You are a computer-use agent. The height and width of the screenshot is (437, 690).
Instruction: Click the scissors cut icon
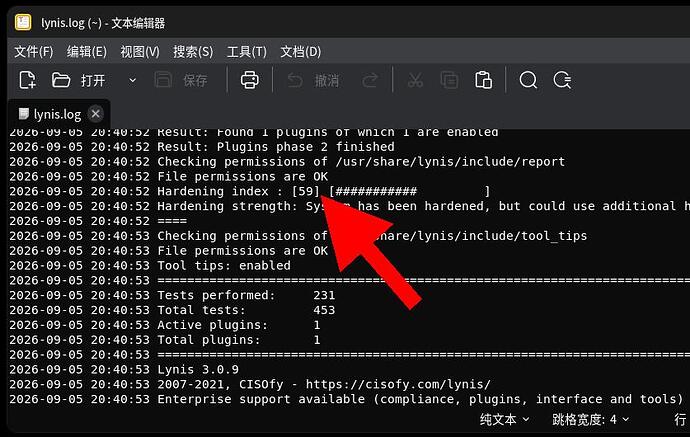415,80
